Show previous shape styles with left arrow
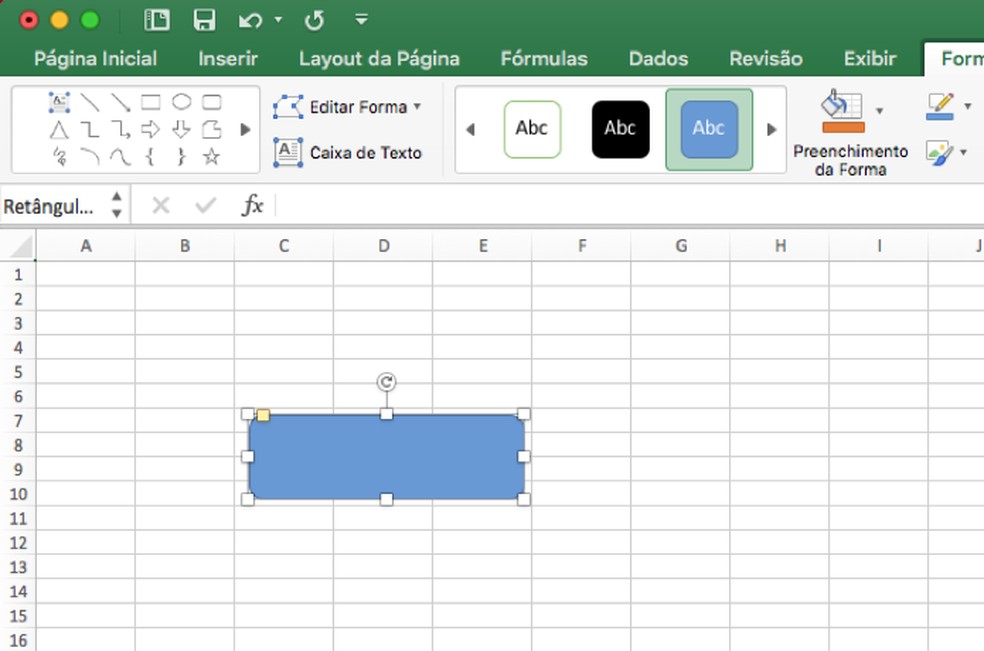The height and width of the screenshot is (651, 984). point(470,129)
